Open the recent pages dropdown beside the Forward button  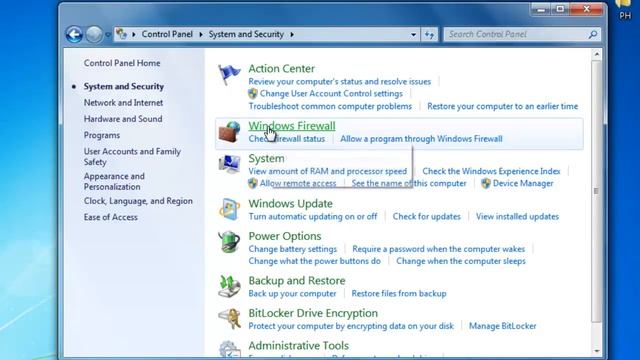click(108, 35)
